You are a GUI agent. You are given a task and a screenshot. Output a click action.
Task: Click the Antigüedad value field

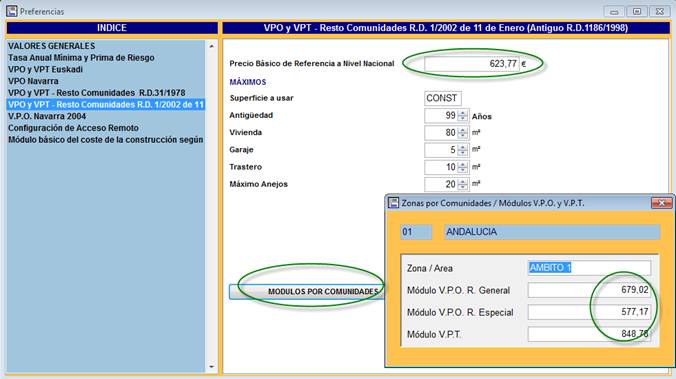pos(441,116)
